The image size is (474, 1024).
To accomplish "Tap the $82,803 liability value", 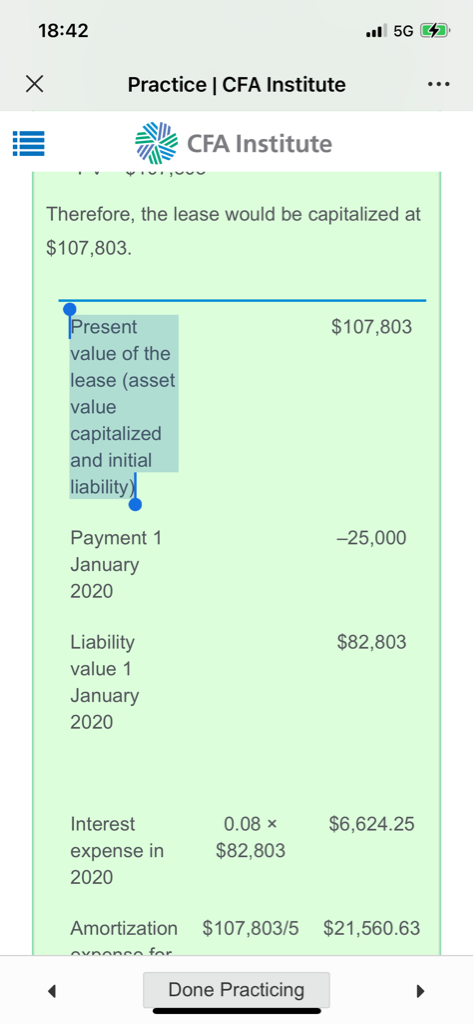I will pos(371,642).
